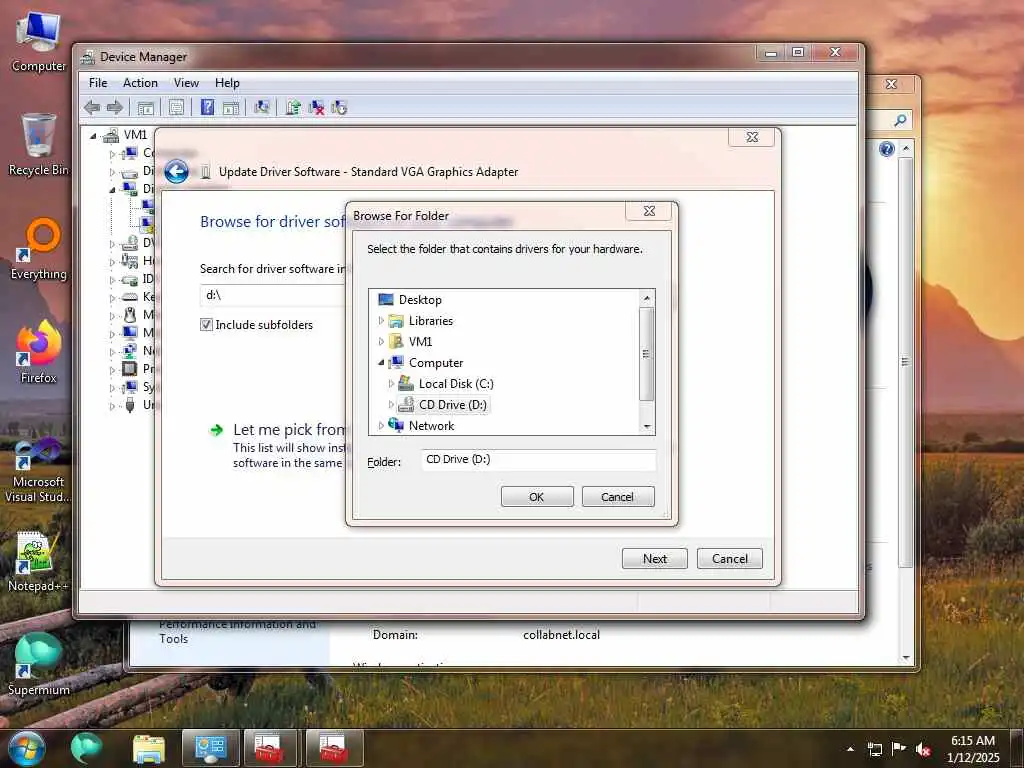Click the help icon in the background System window

(886, 149)
